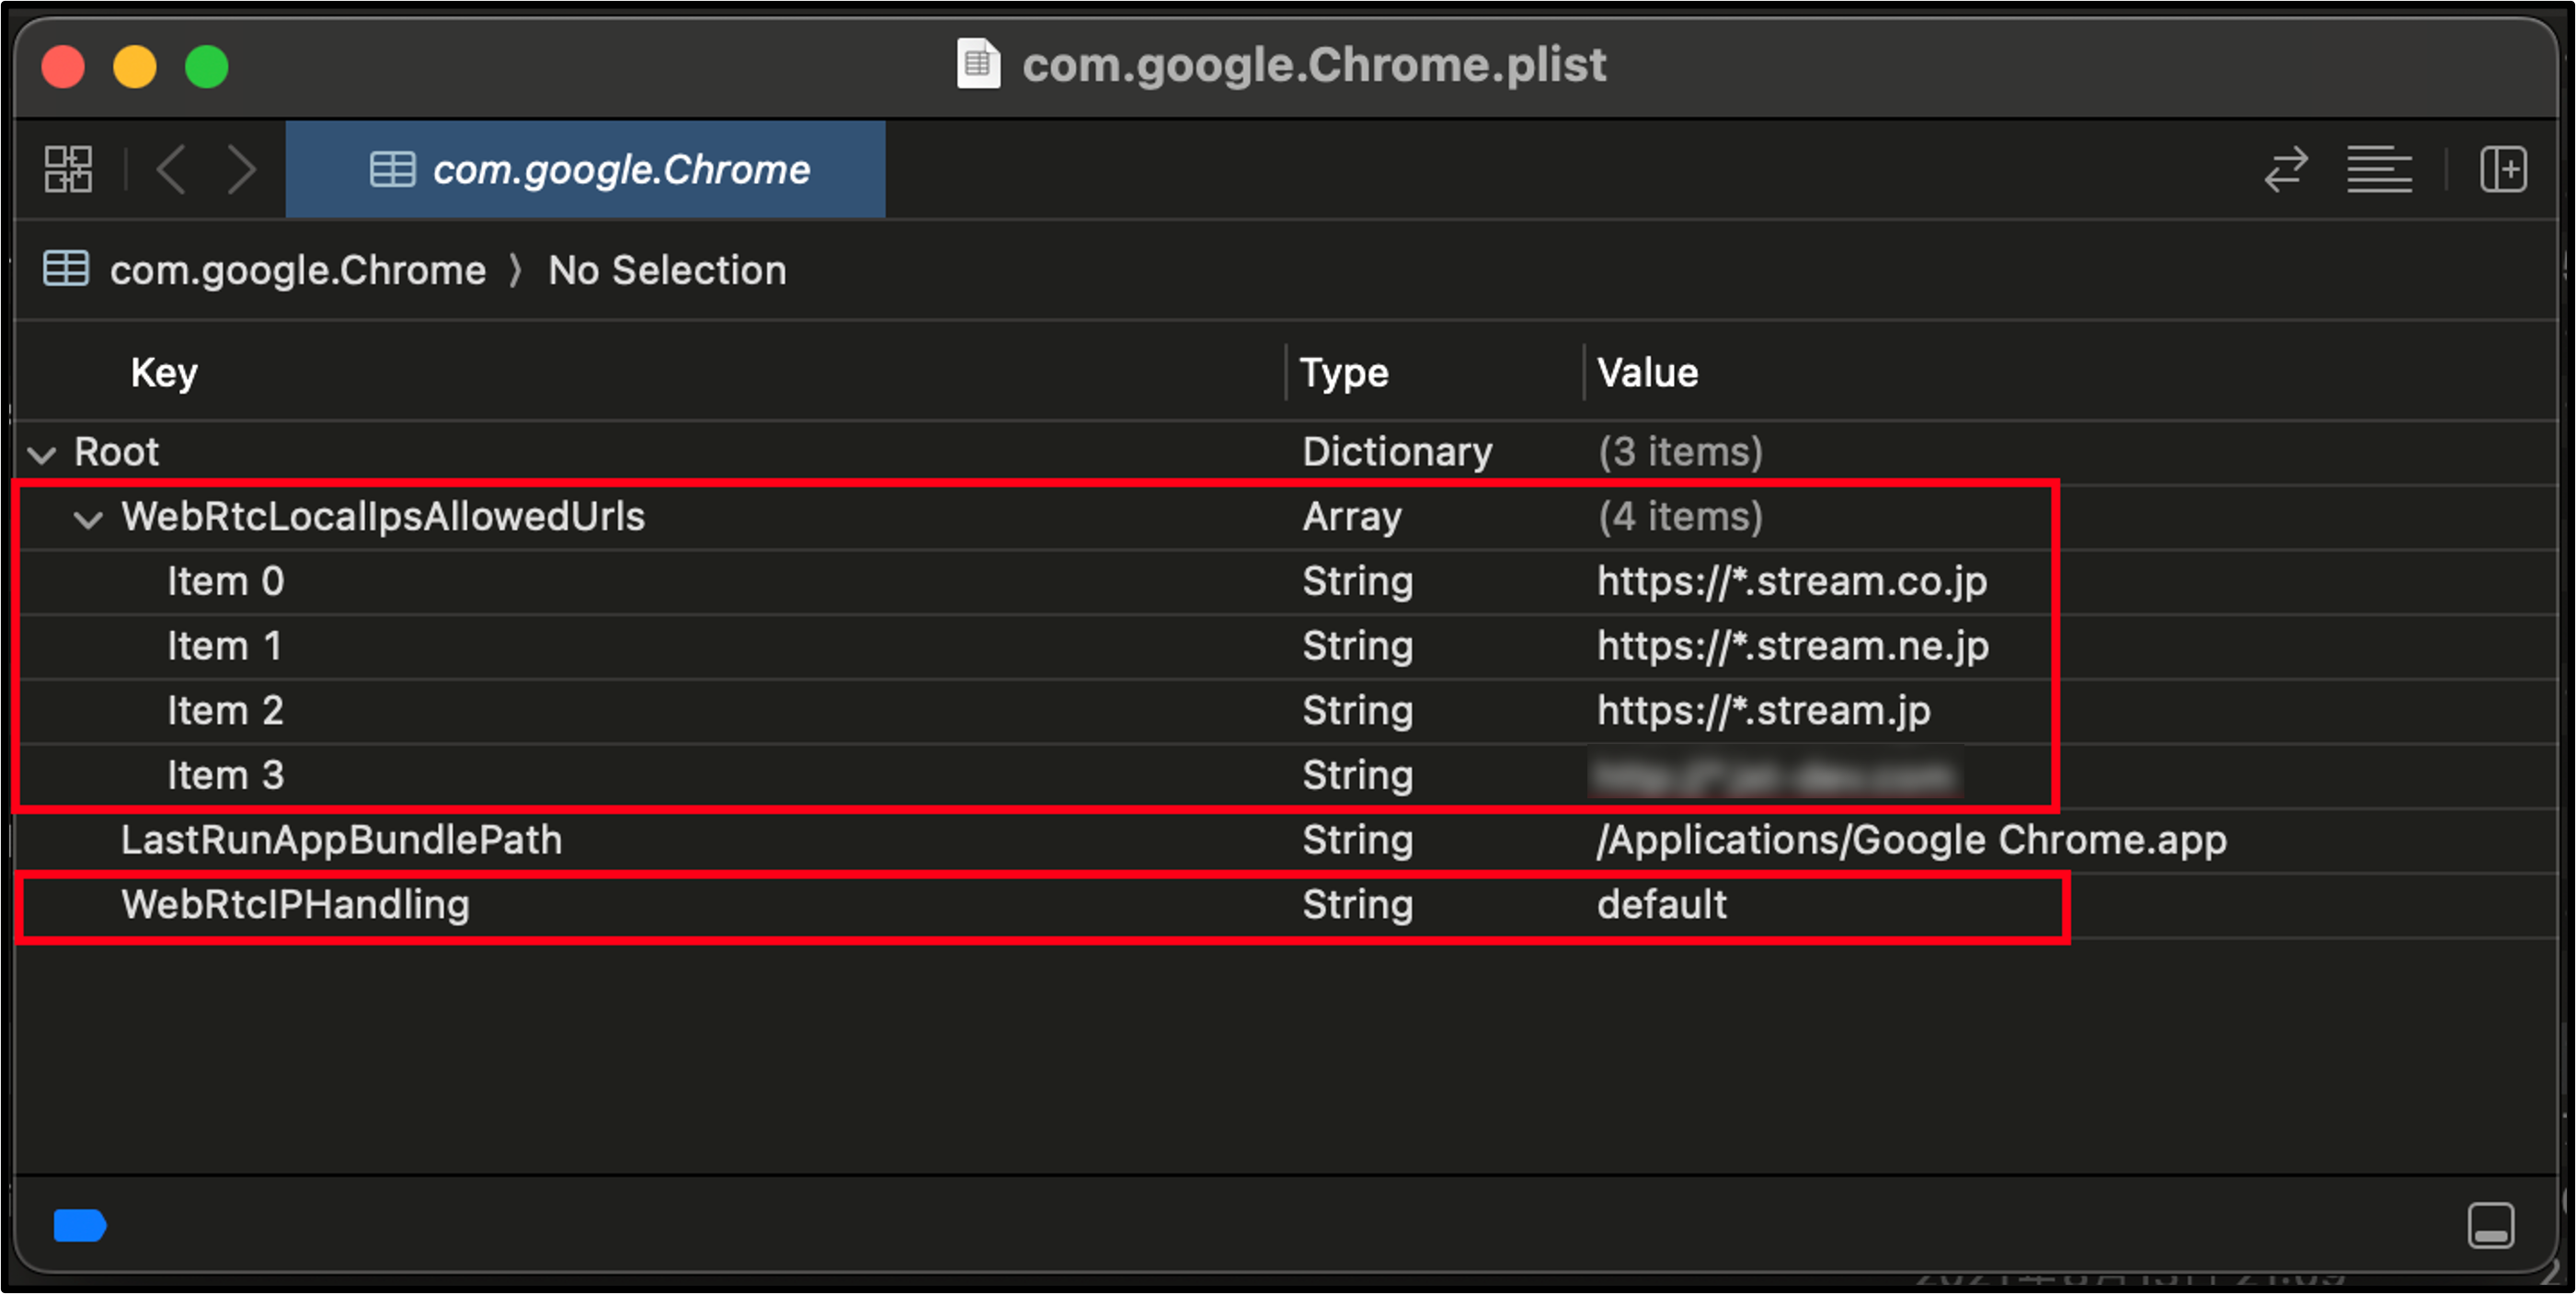Screen dimensions: 2576x1294
Task: Collapse the Root dictionary row
Action: (42, 455)
